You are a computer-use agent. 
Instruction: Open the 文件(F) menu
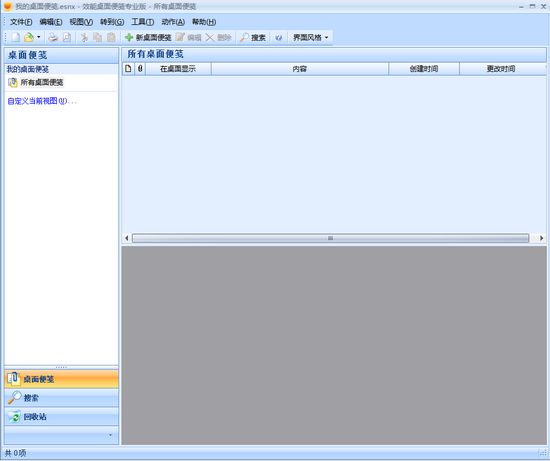pyautogui.click(x=21, y=22)
